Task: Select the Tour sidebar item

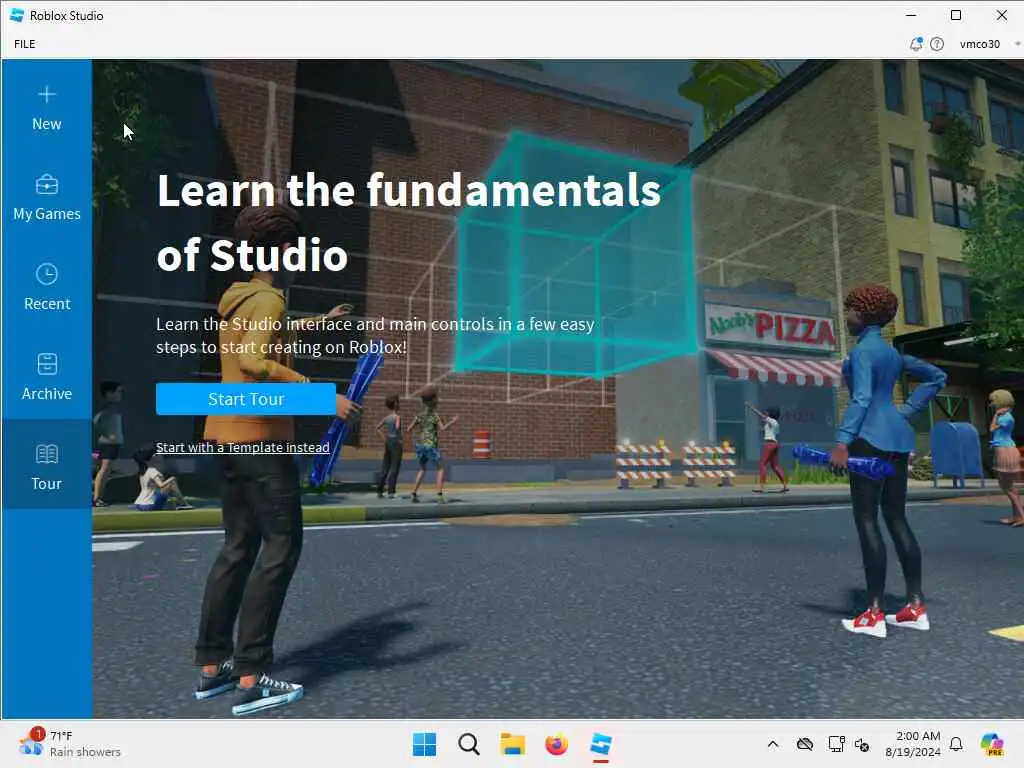Action: click(46, 465)
